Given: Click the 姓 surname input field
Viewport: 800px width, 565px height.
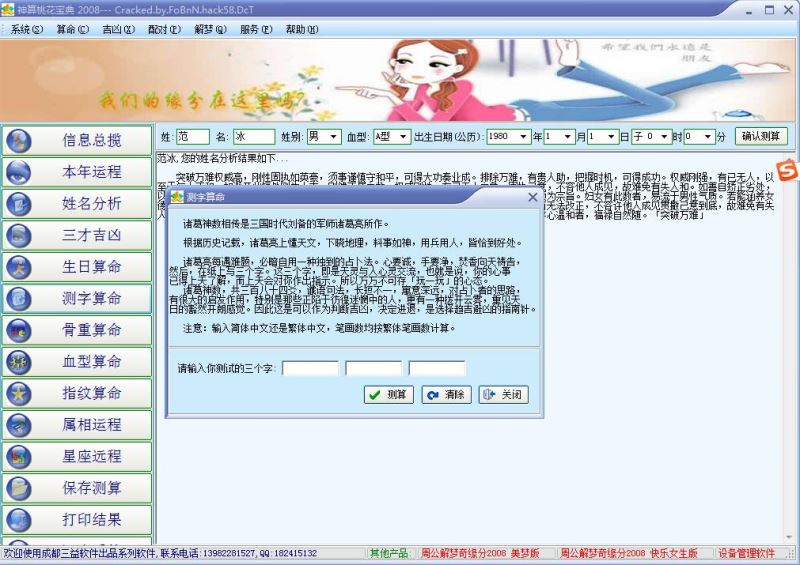Looking at the screenshot, I should [x=193, y=137].
